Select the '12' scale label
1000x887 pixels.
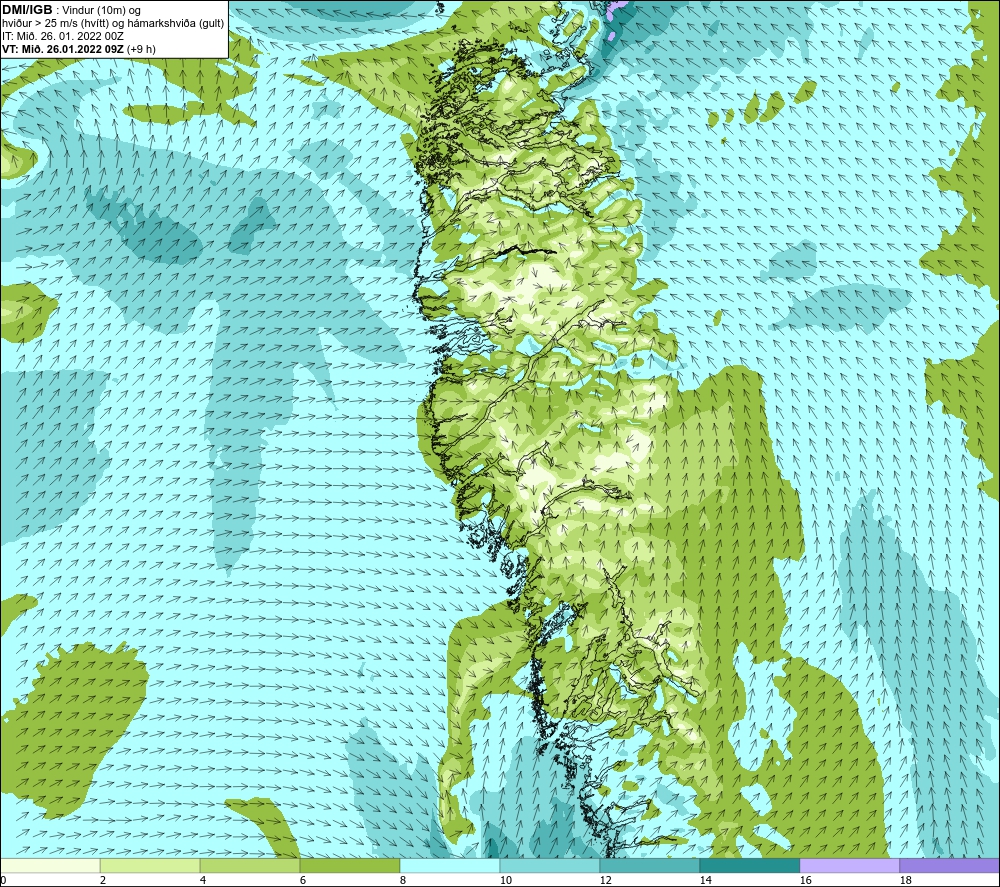point(606,881)
